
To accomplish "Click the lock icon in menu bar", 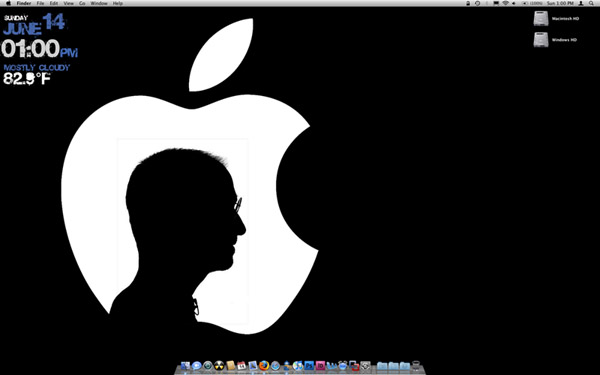I will point(468,3).
